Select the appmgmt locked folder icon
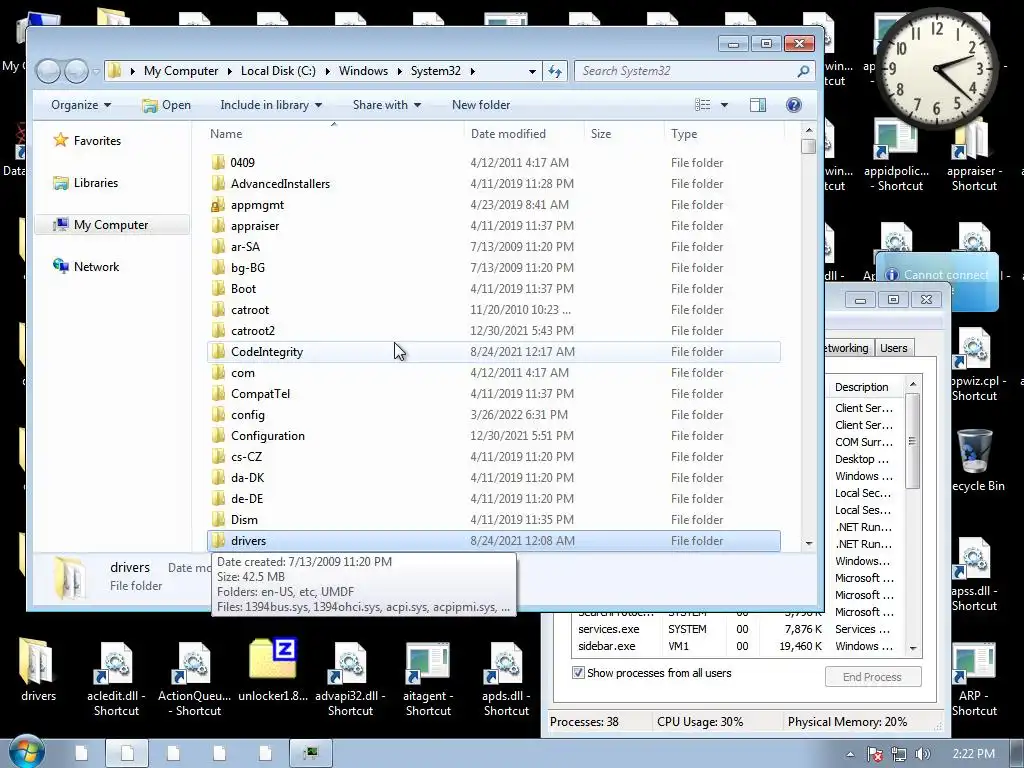Screen dimensions: 1024x768 point(218,205)
